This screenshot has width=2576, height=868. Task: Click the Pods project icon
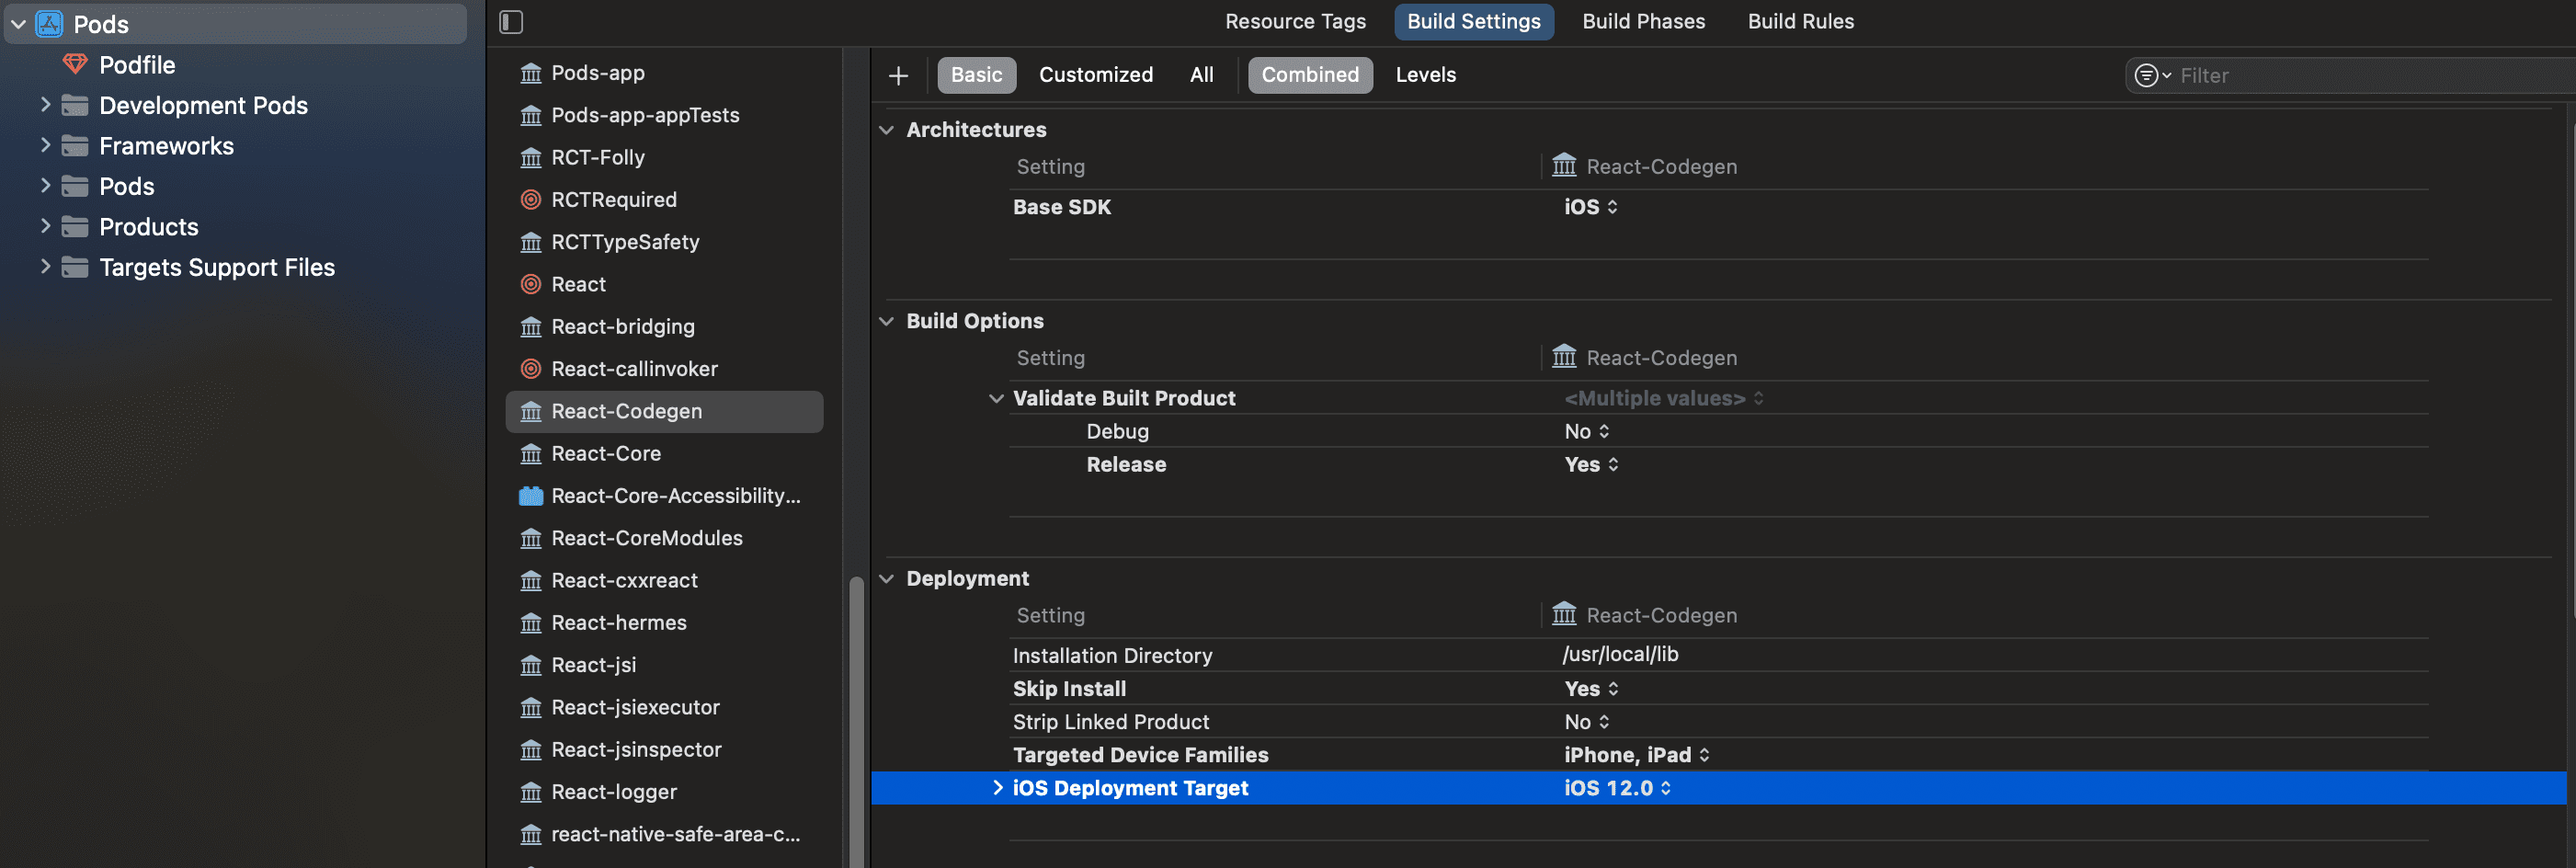point(49,24)
